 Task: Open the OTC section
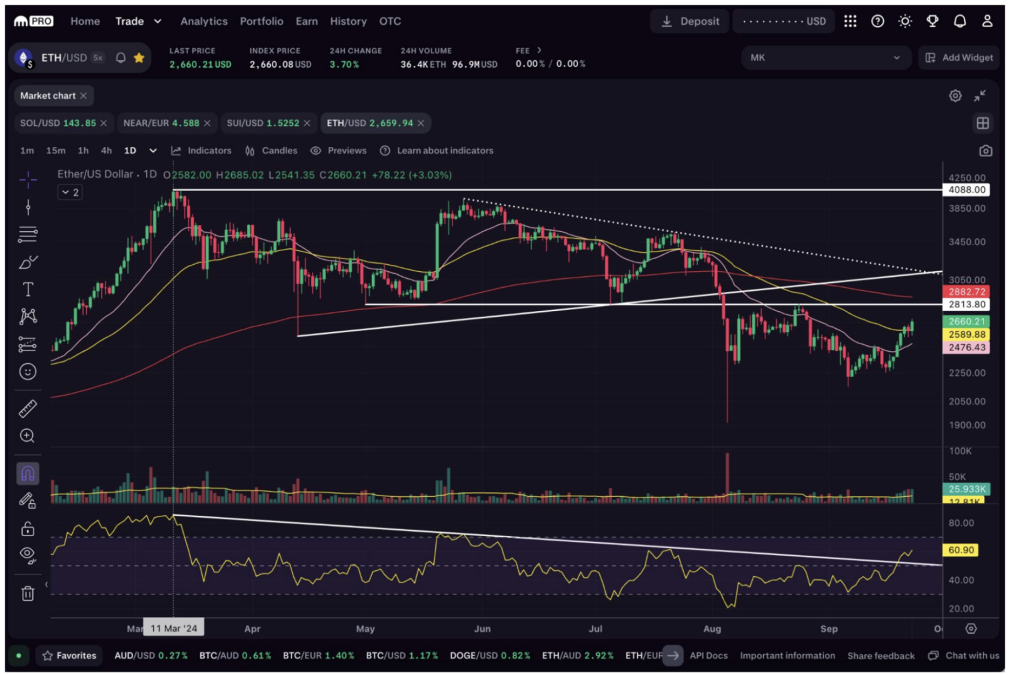[x=390, y=21]
